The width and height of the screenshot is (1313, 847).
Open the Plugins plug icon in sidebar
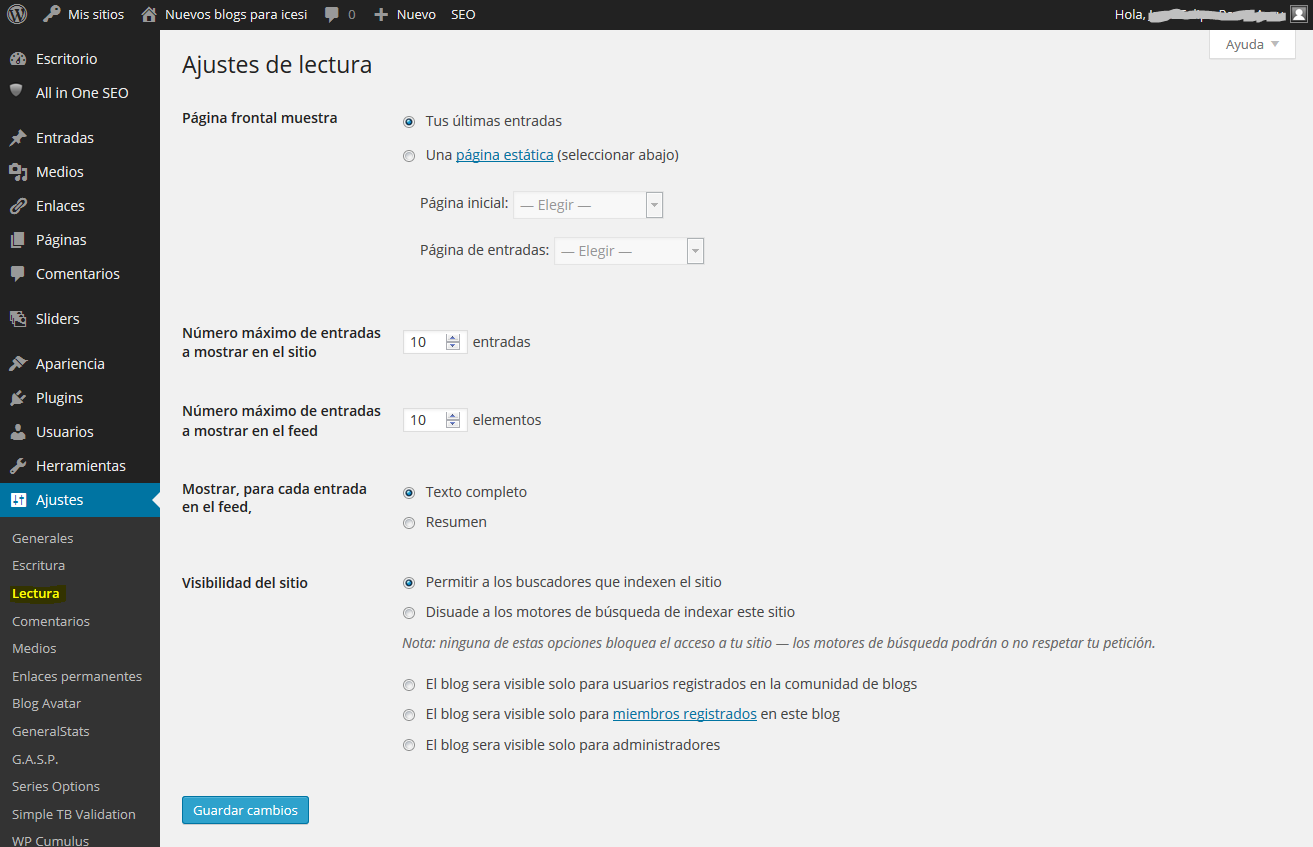point(17,398)
